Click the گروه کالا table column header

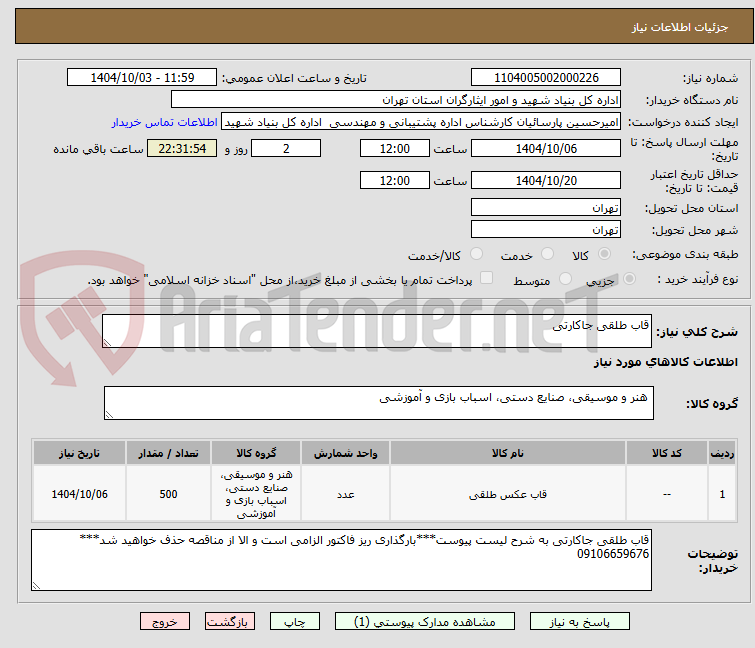[256, 453]
